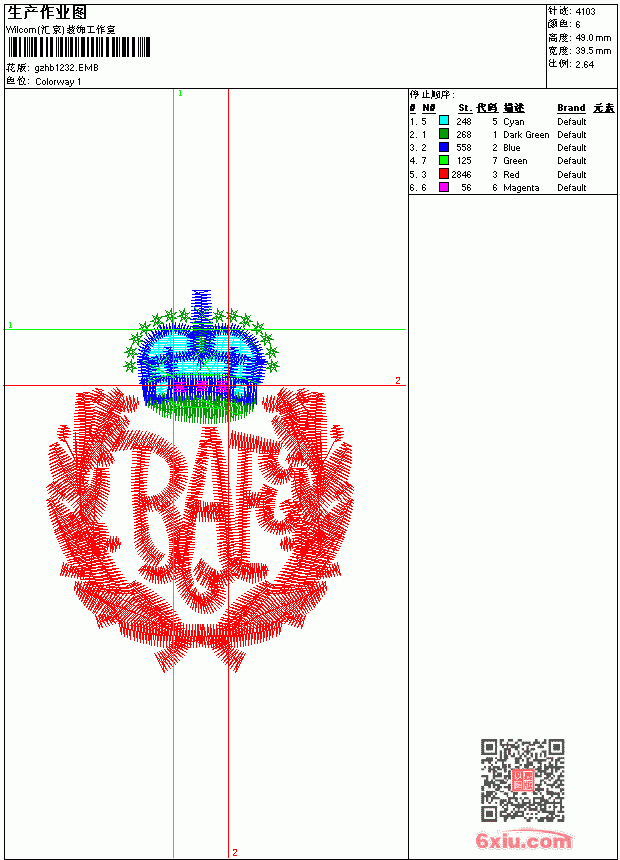Image resolution: width=620 pixels, height=860 pixels.
Task: Select the Cyan row description
Action: point(514,122)
